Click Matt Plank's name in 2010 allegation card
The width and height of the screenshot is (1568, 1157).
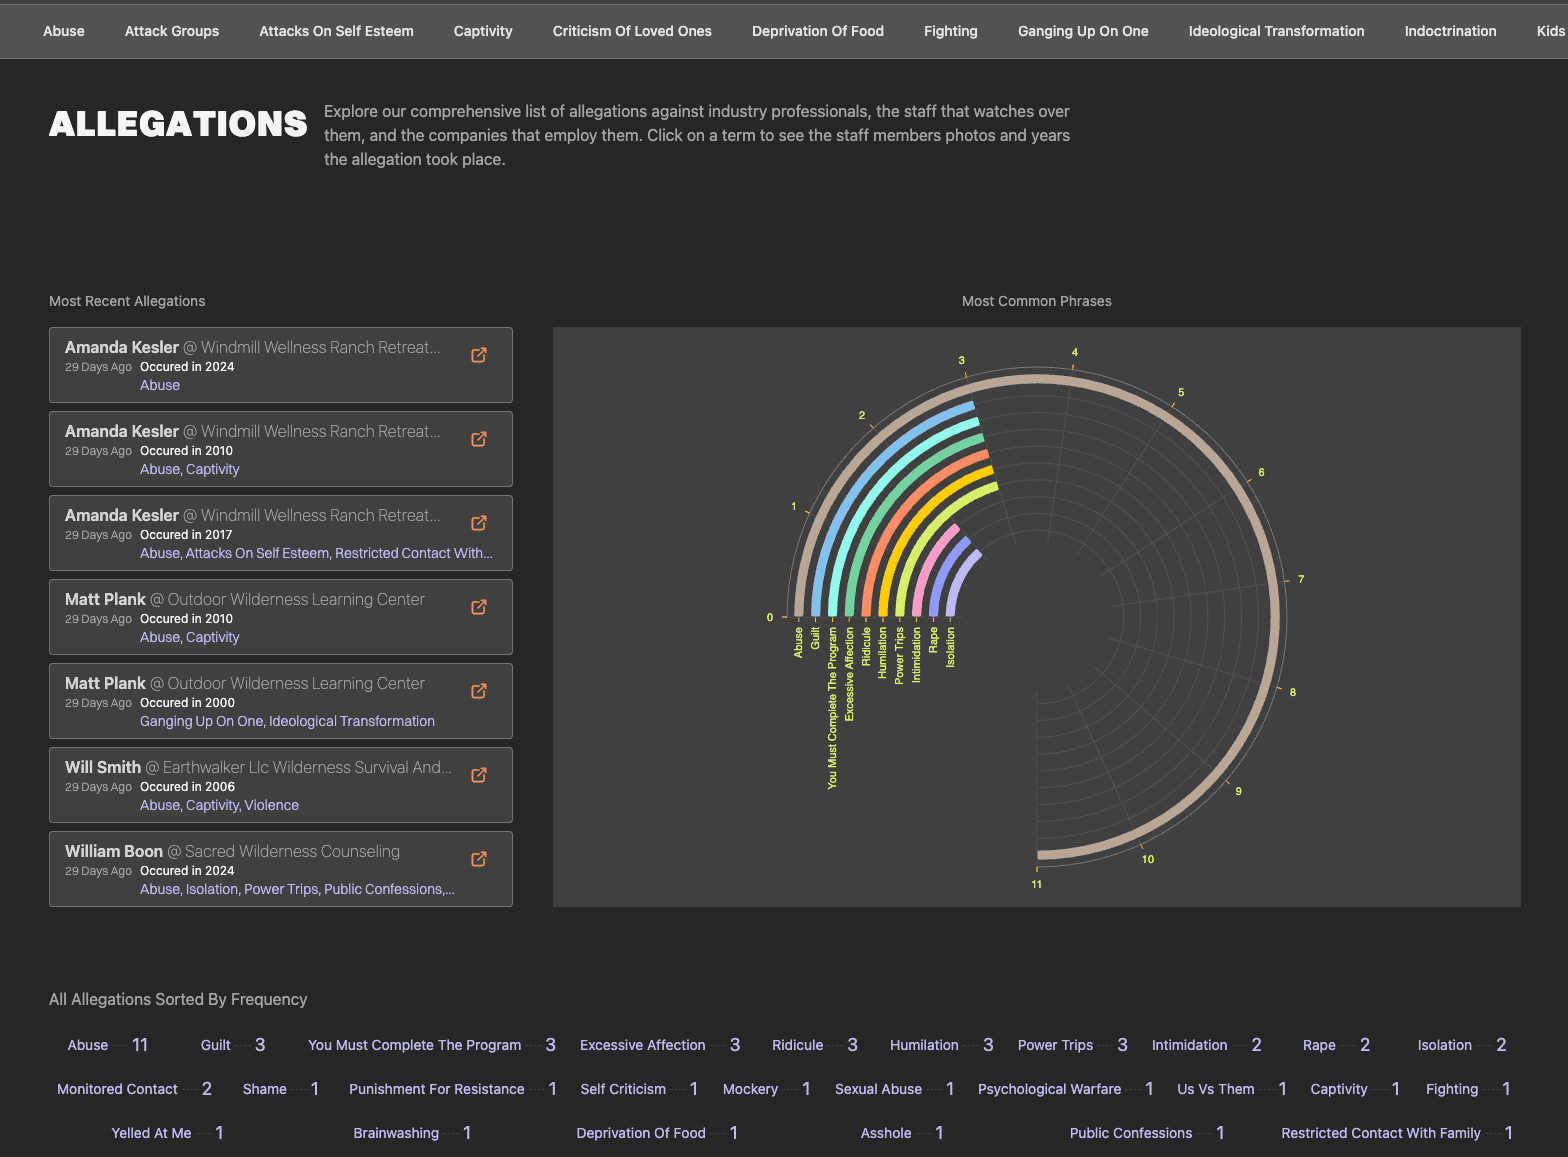[105, 599]
